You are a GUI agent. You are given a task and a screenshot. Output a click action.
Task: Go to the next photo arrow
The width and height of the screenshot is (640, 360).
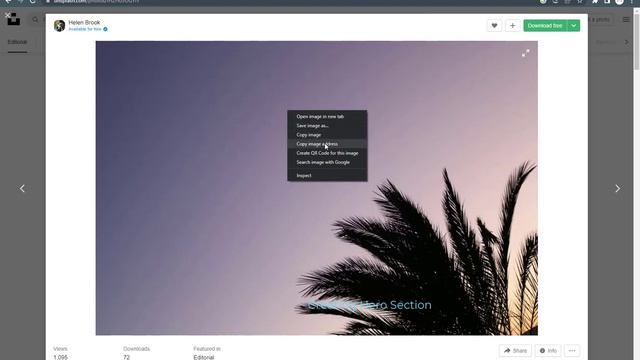click(618, 188)
